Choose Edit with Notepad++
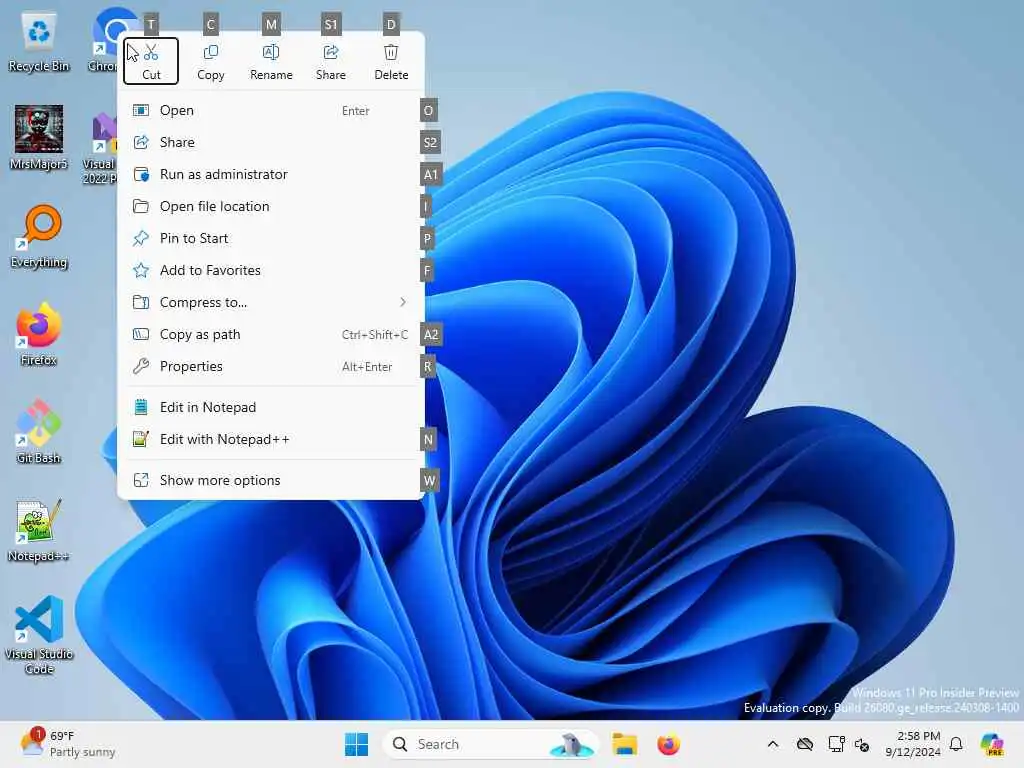This screenshot has width=1024, height=768. coord(271,440)
